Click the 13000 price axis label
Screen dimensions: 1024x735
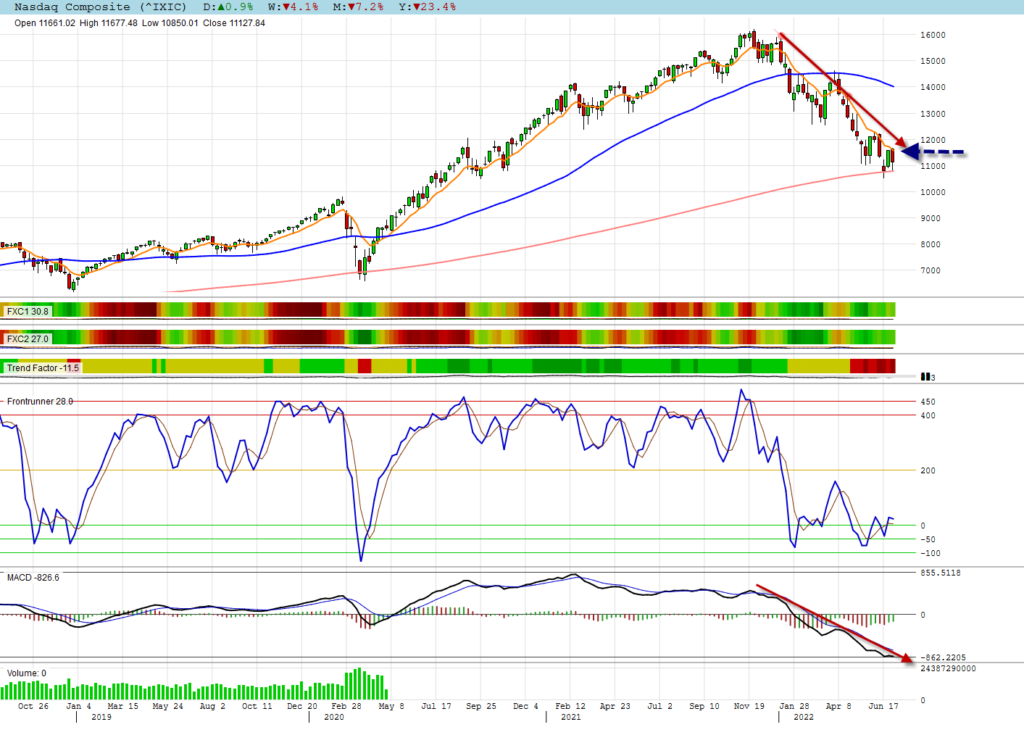[x=933, y=114]
